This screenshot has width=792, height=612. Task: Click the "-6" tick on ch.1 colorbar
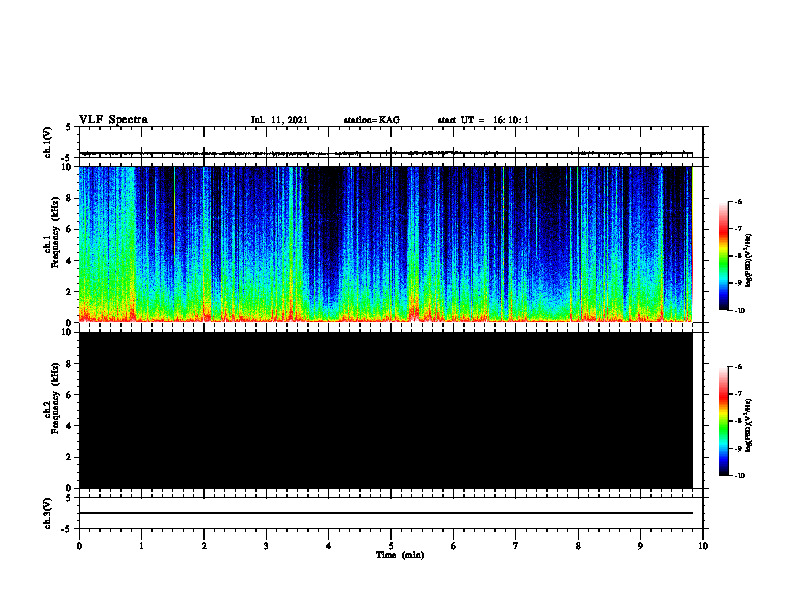click(738, 201)
